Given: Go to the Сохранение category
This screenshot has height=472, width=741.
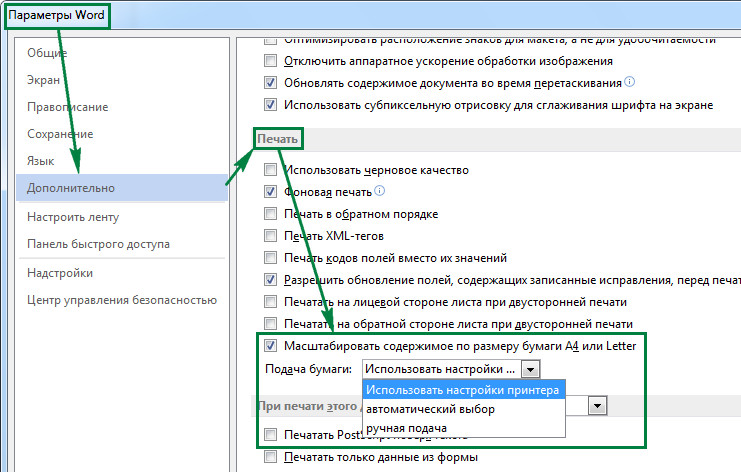Looking at the screenshot, I should [x=60, y=134].
